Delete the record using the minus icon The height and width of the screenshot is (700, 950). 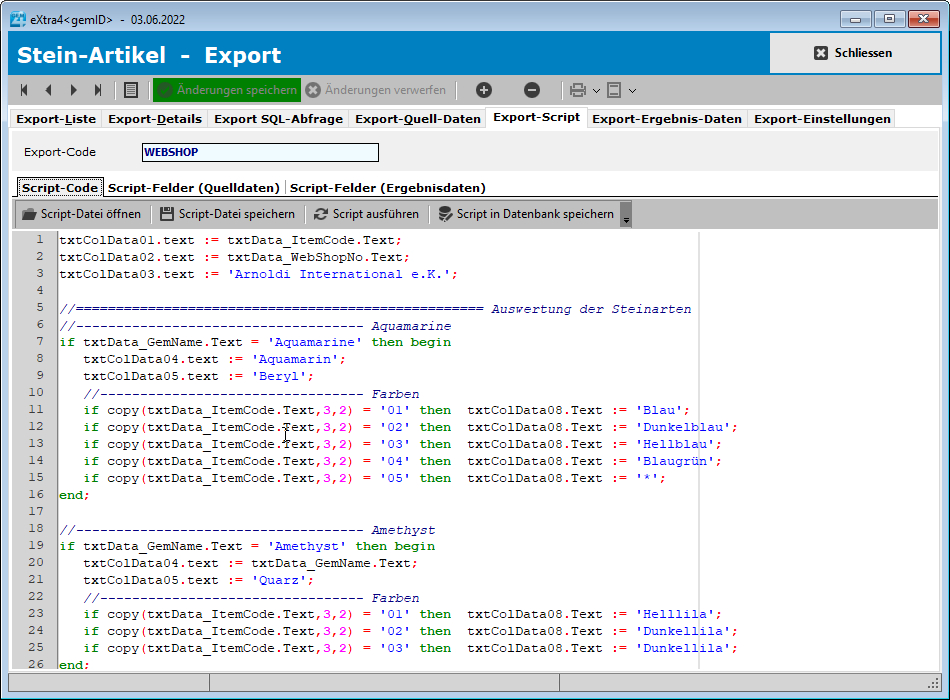532,90
